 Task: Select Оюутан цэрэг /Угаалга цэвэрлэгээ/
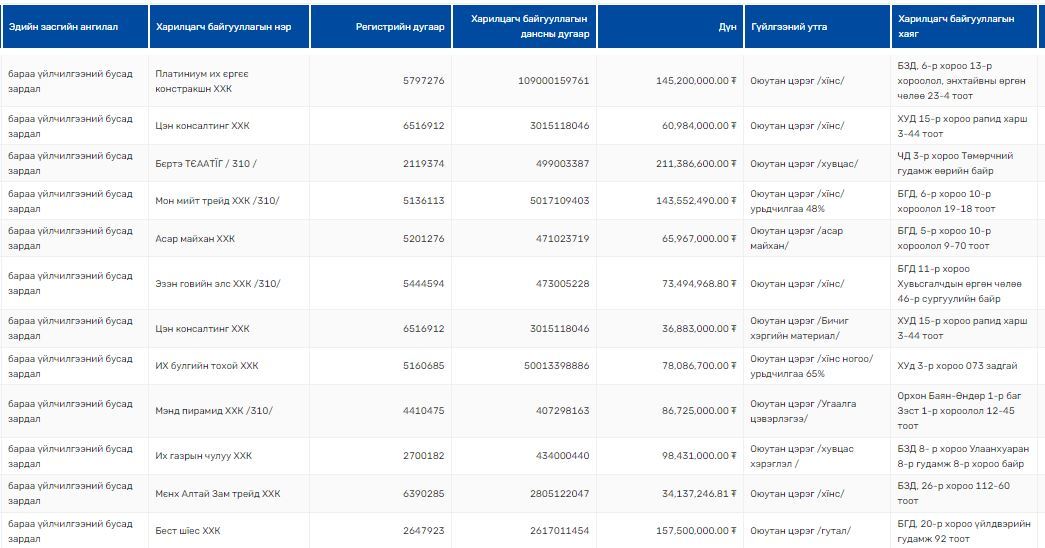(803, 411)
